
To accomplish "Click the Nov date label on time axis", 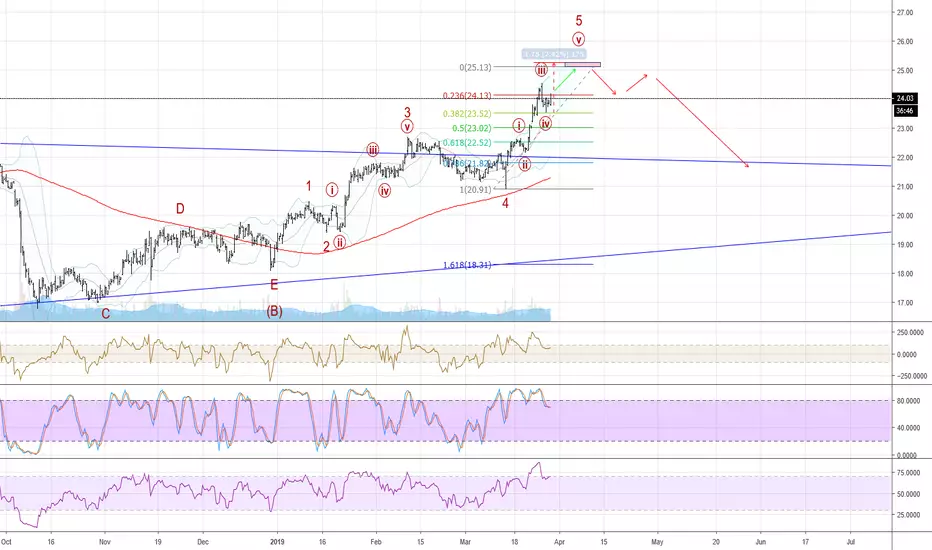I will tap(105, 542).
